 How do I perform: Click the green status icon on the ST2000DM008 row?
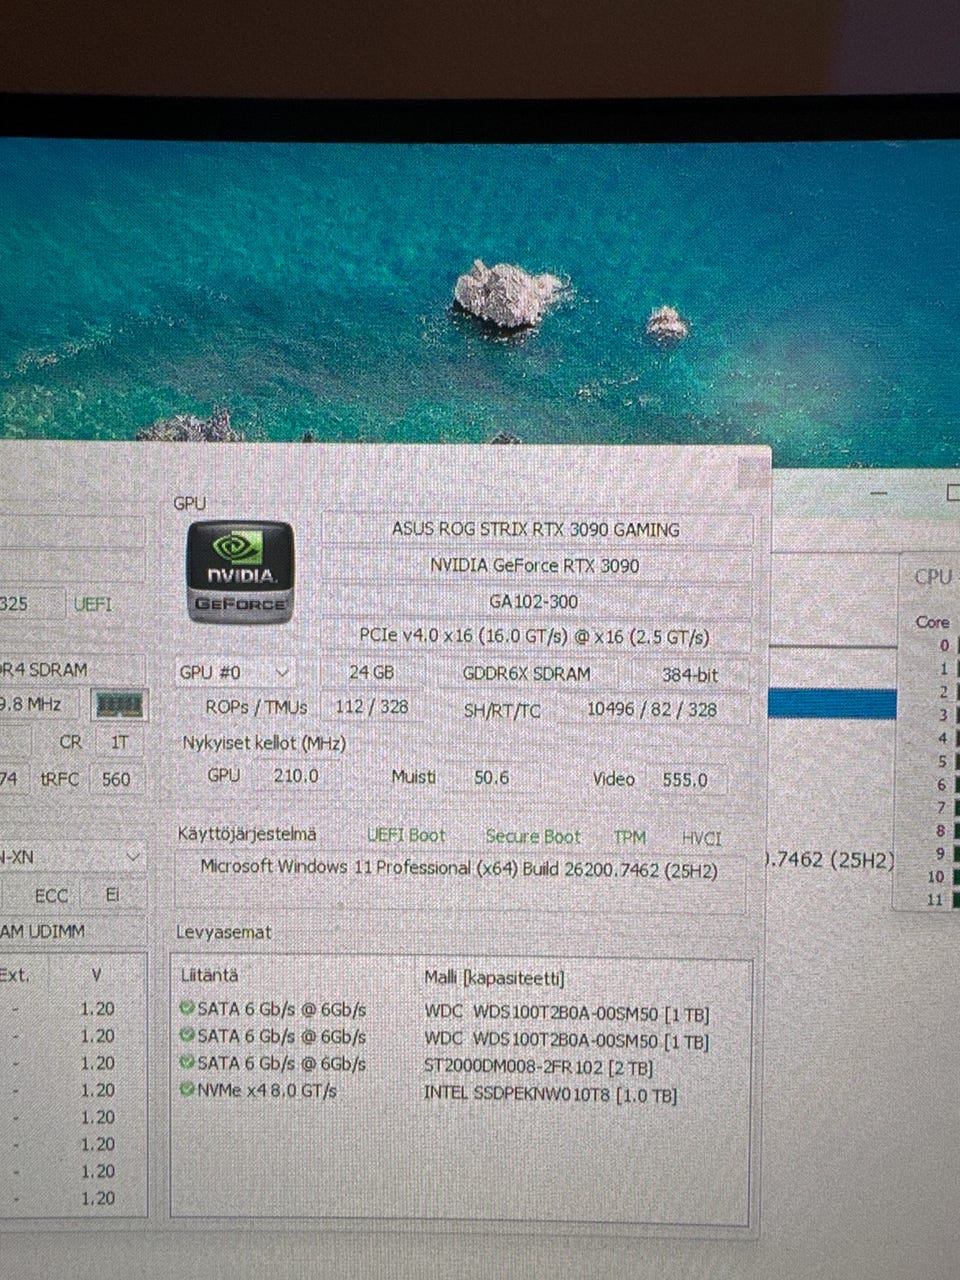click(187, 1064)
